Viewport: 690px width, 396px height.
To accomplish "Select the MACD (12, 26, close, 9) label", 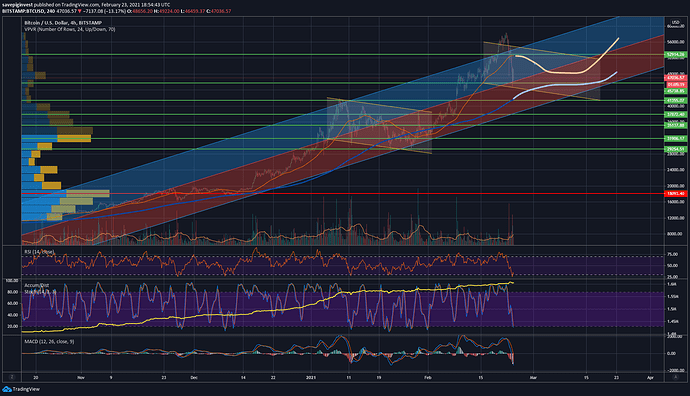I will tap(49, 341).
